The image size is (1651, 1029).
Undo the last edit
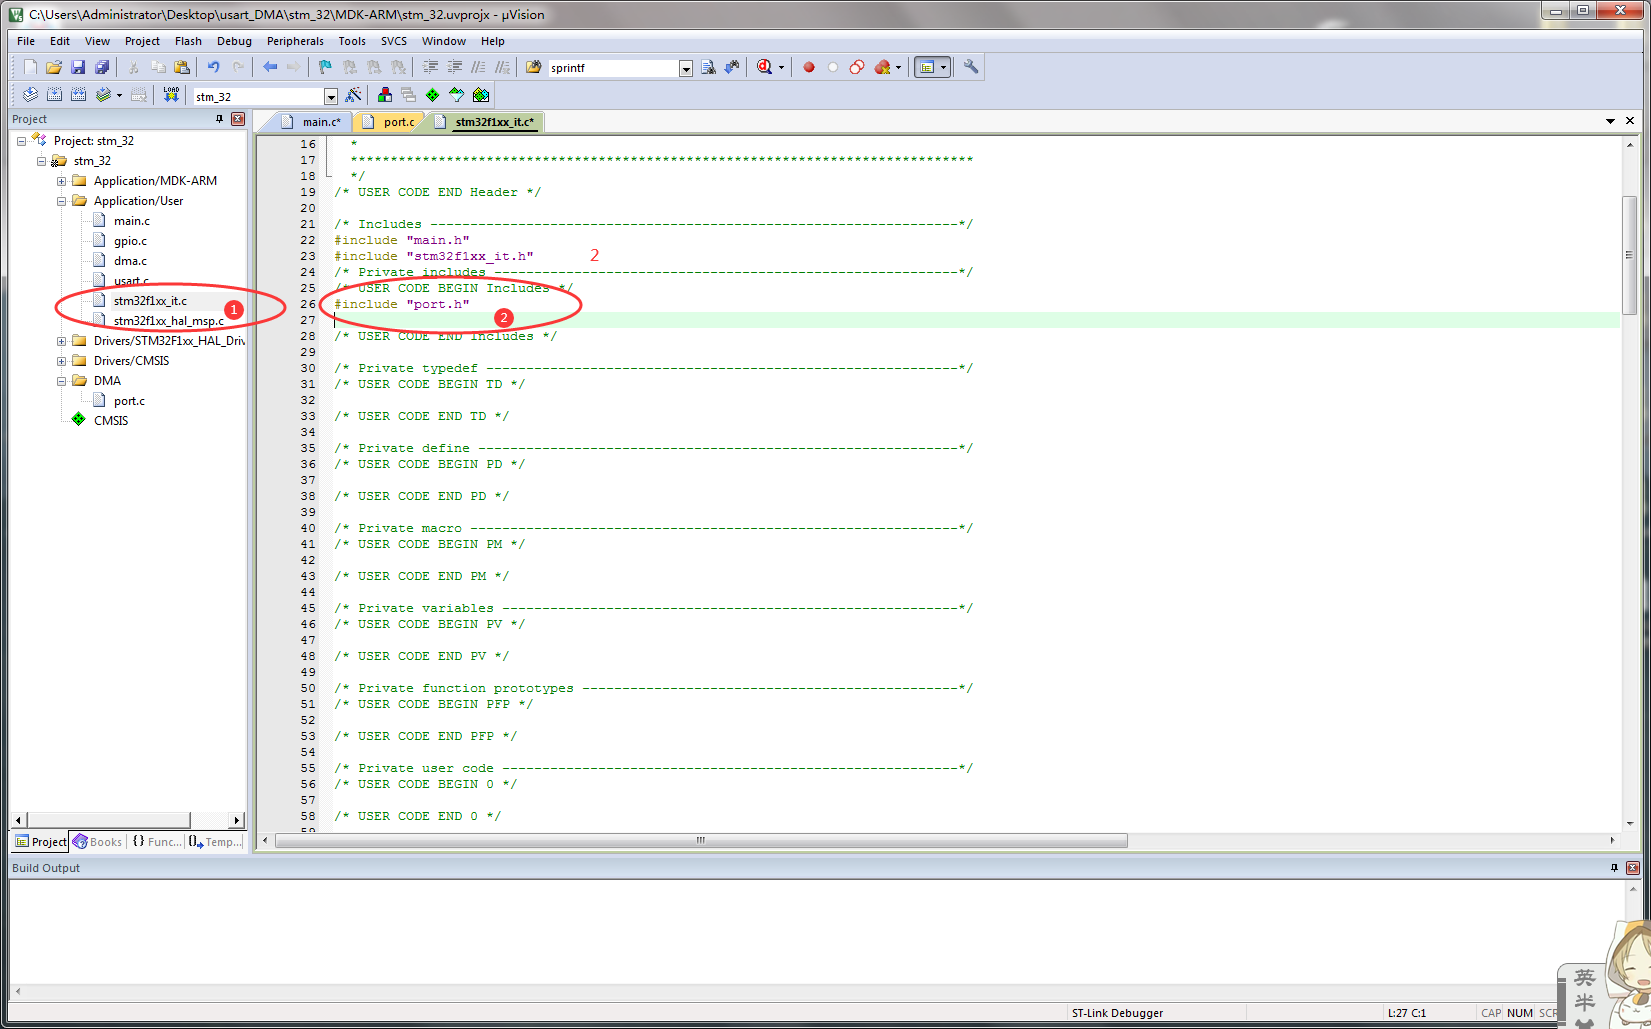point(213,67)
